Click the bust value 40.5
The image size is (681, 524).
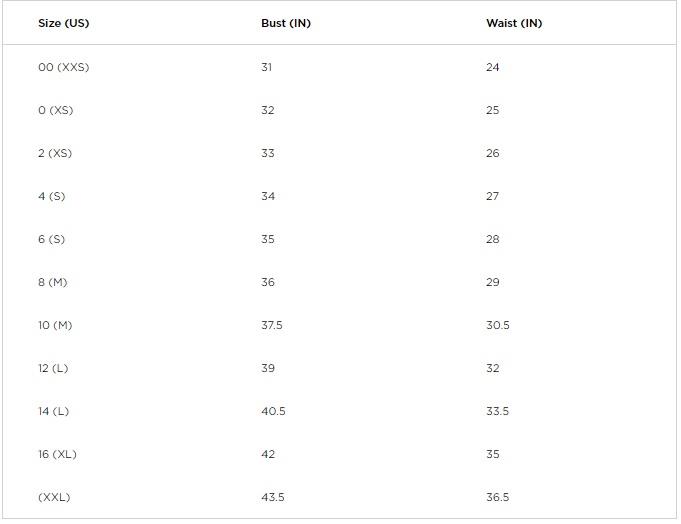coord(273,411)
